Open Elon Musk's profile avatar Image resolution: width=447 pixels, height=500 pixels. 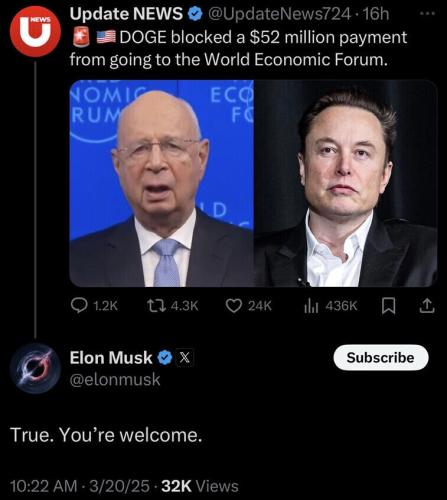35,368
